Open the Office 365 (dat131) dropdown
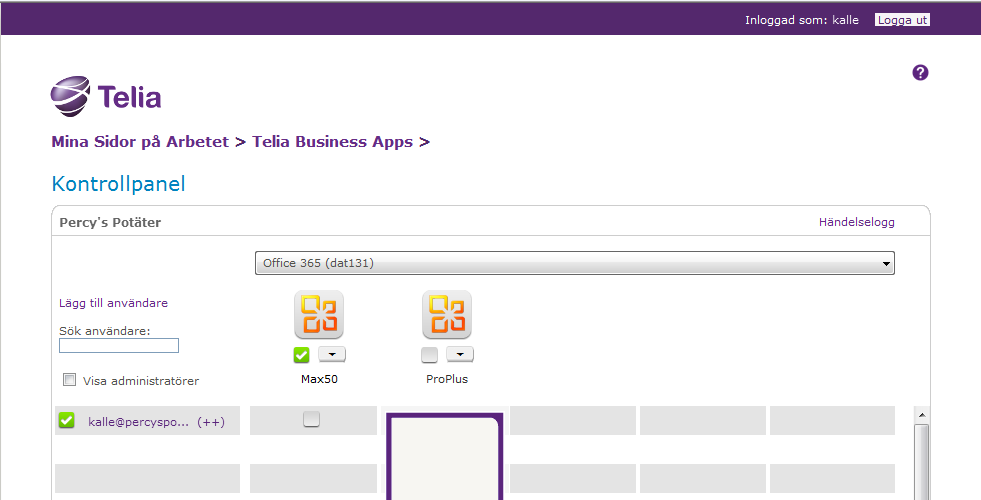Screen dimensions: 981x500 [x=574, y=263]
